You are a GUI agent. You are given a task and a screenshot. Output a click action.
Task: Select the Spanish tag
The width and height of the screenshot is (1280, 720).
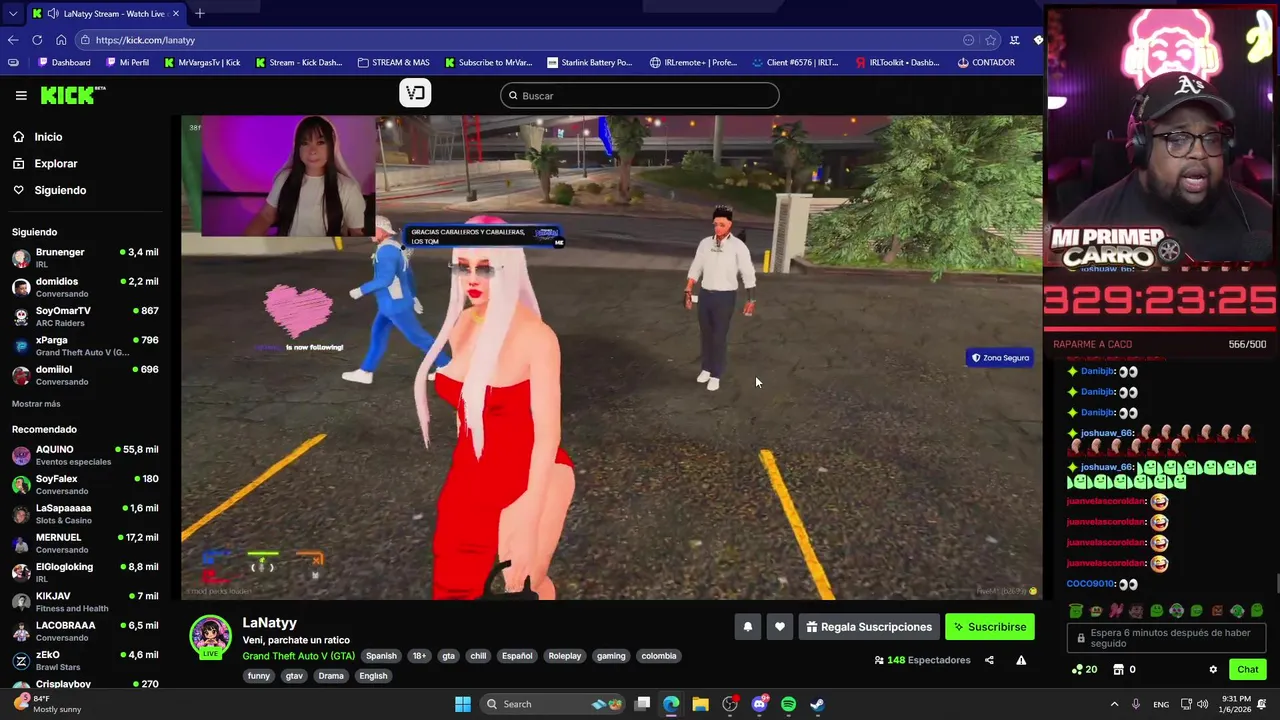point(381,656)
